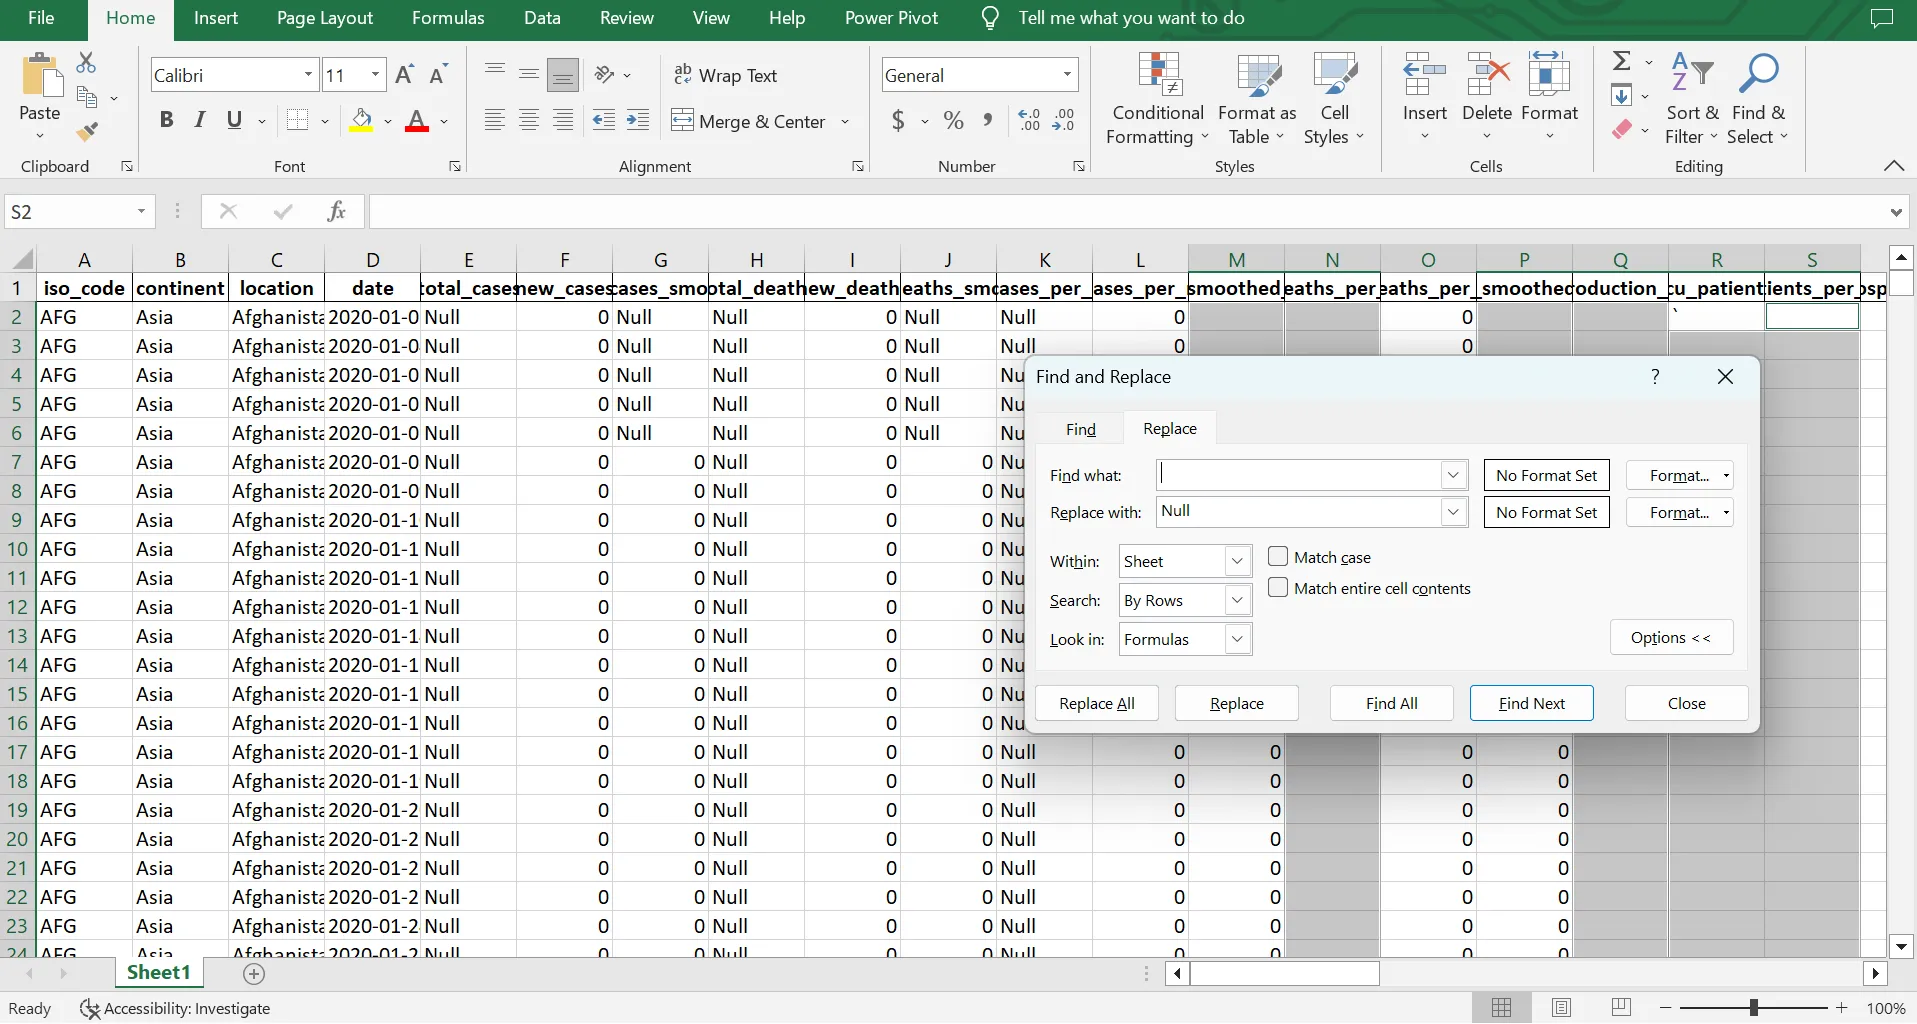Switch to Page Layout view icon

point(1561,1008)
